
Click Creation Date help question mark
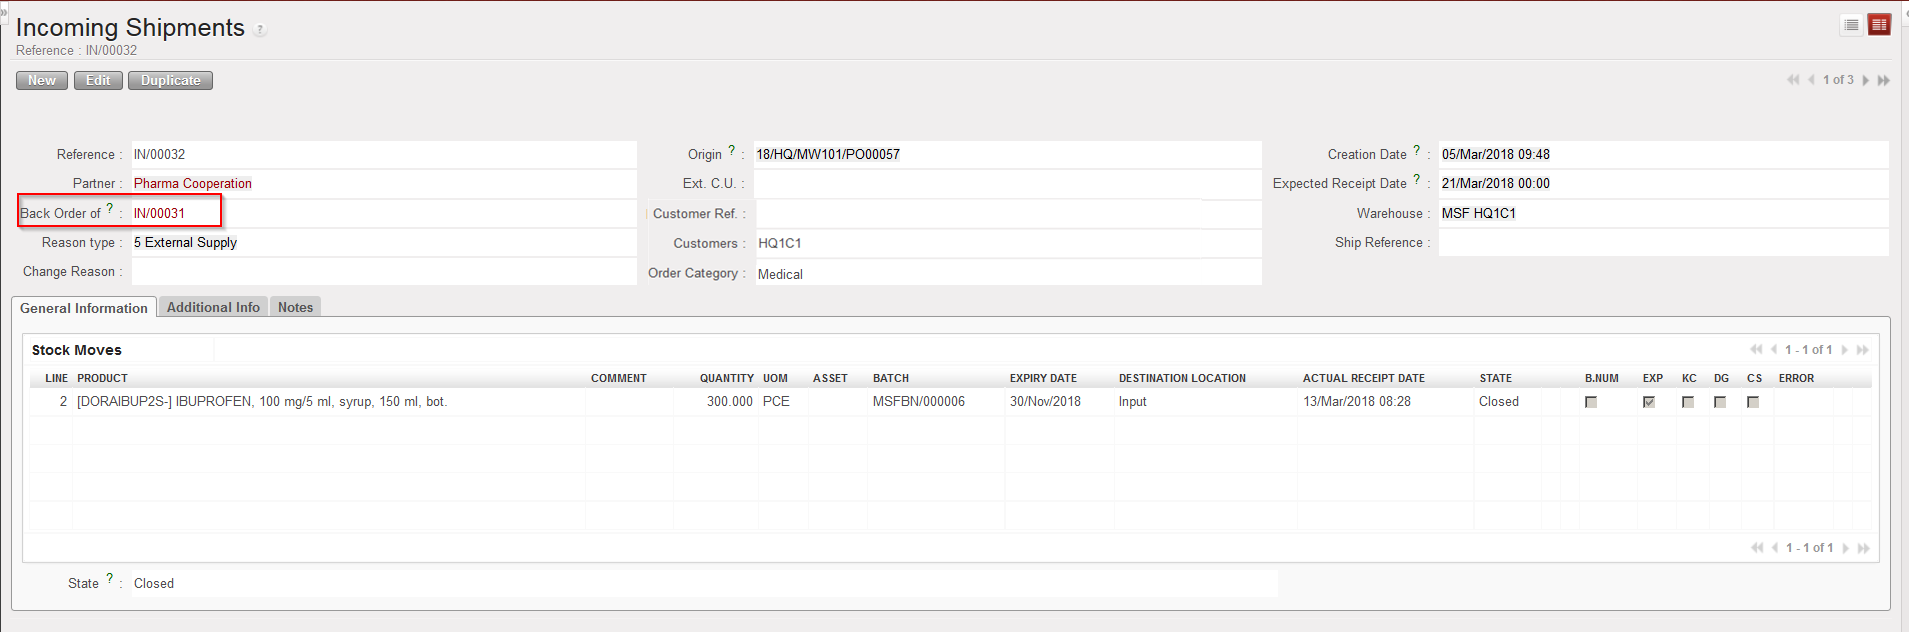click(1416, 150)
